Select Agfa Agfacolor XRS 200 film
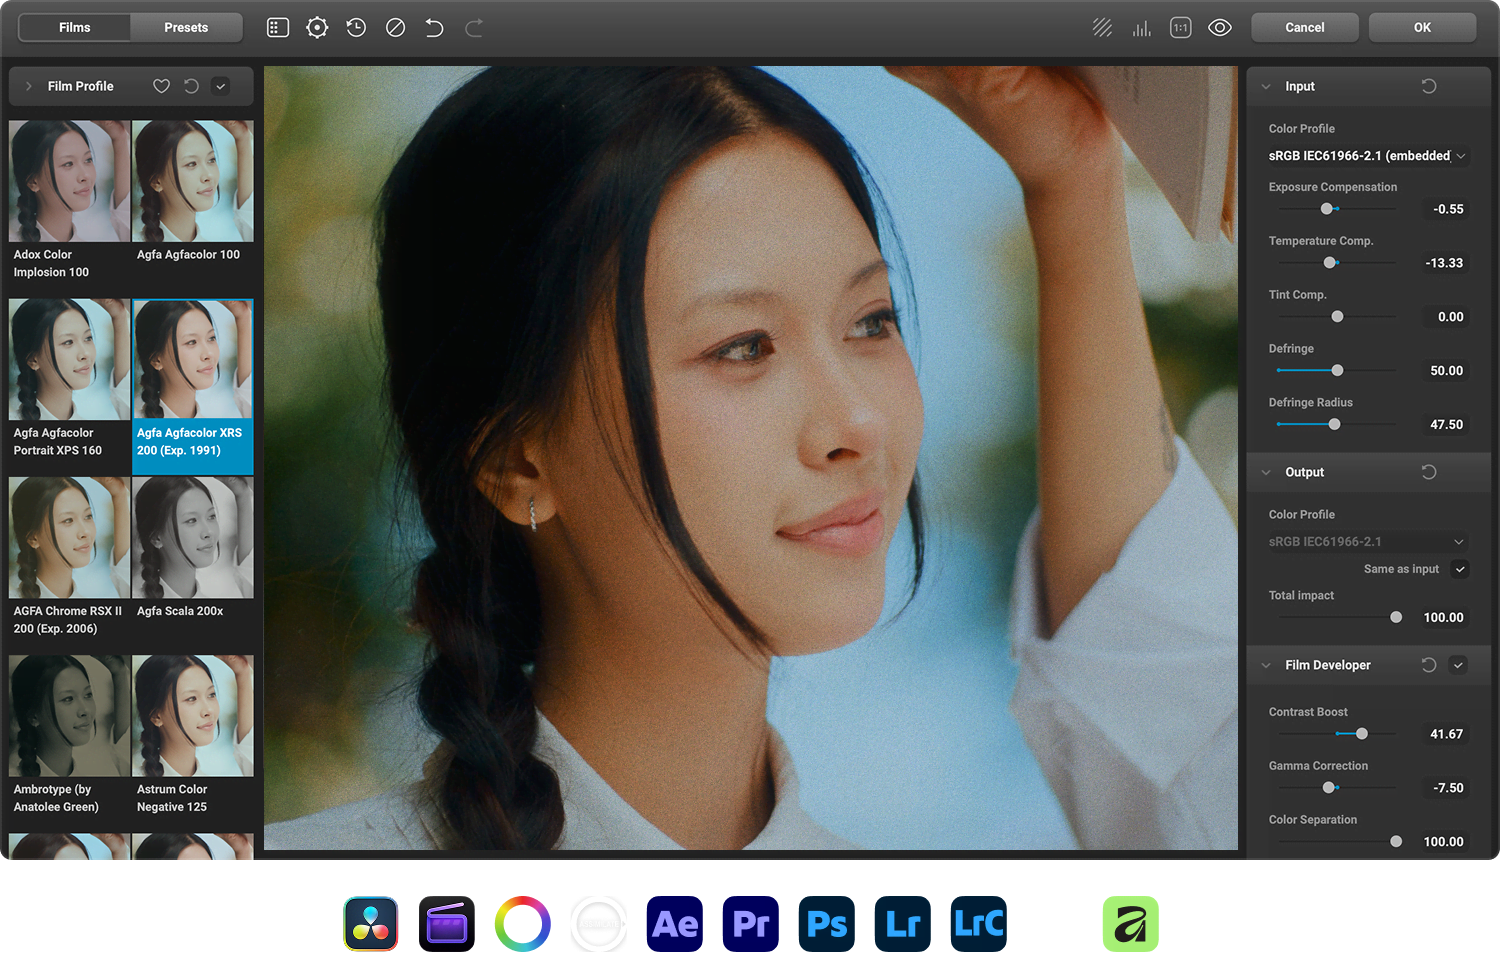 click(193, 386)
